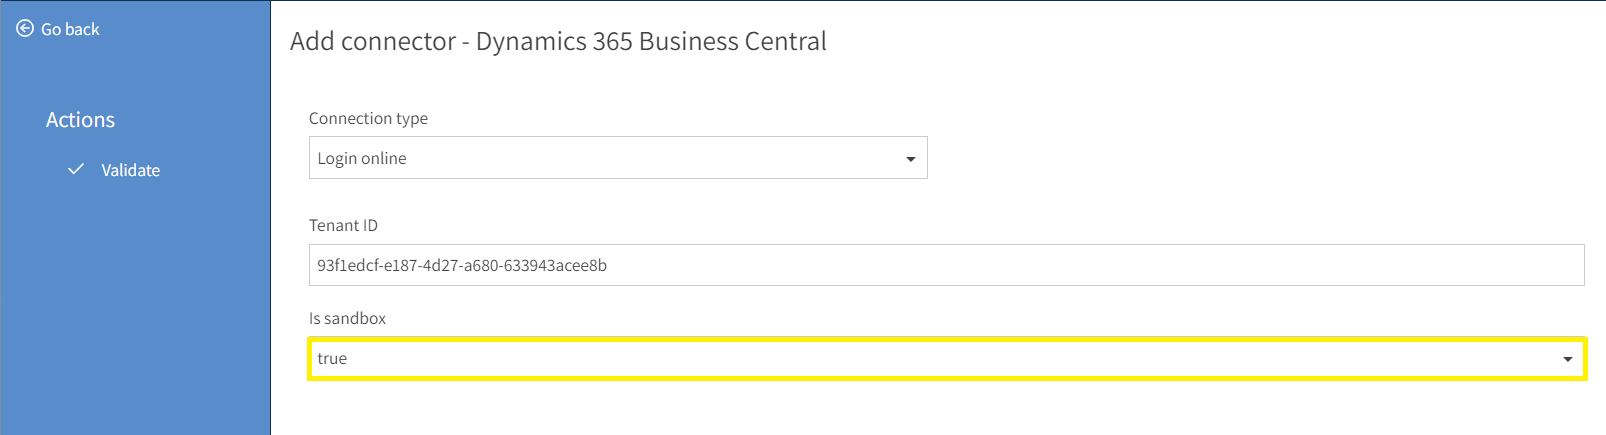Click the Tenant ID label
The width and height of the screenshot is (1606, 435).
pos(343,225)
